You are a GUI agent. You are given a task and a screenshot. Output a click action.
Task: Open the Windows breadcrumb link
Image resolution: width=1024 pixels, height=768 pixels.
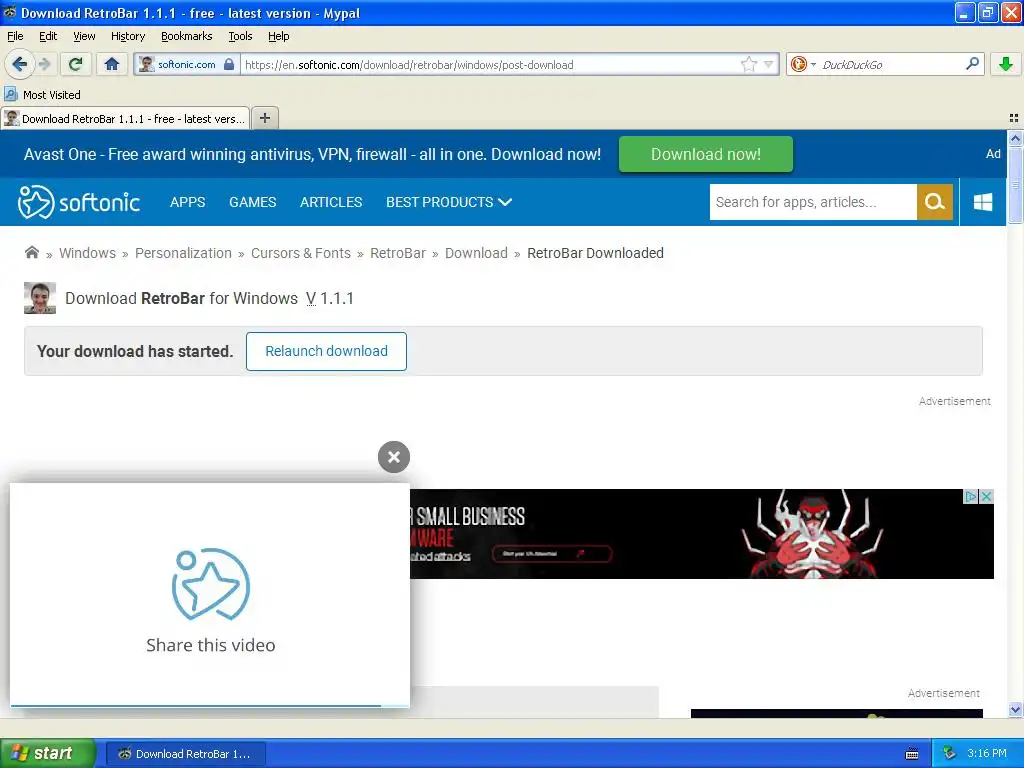[x=88, y=253]
